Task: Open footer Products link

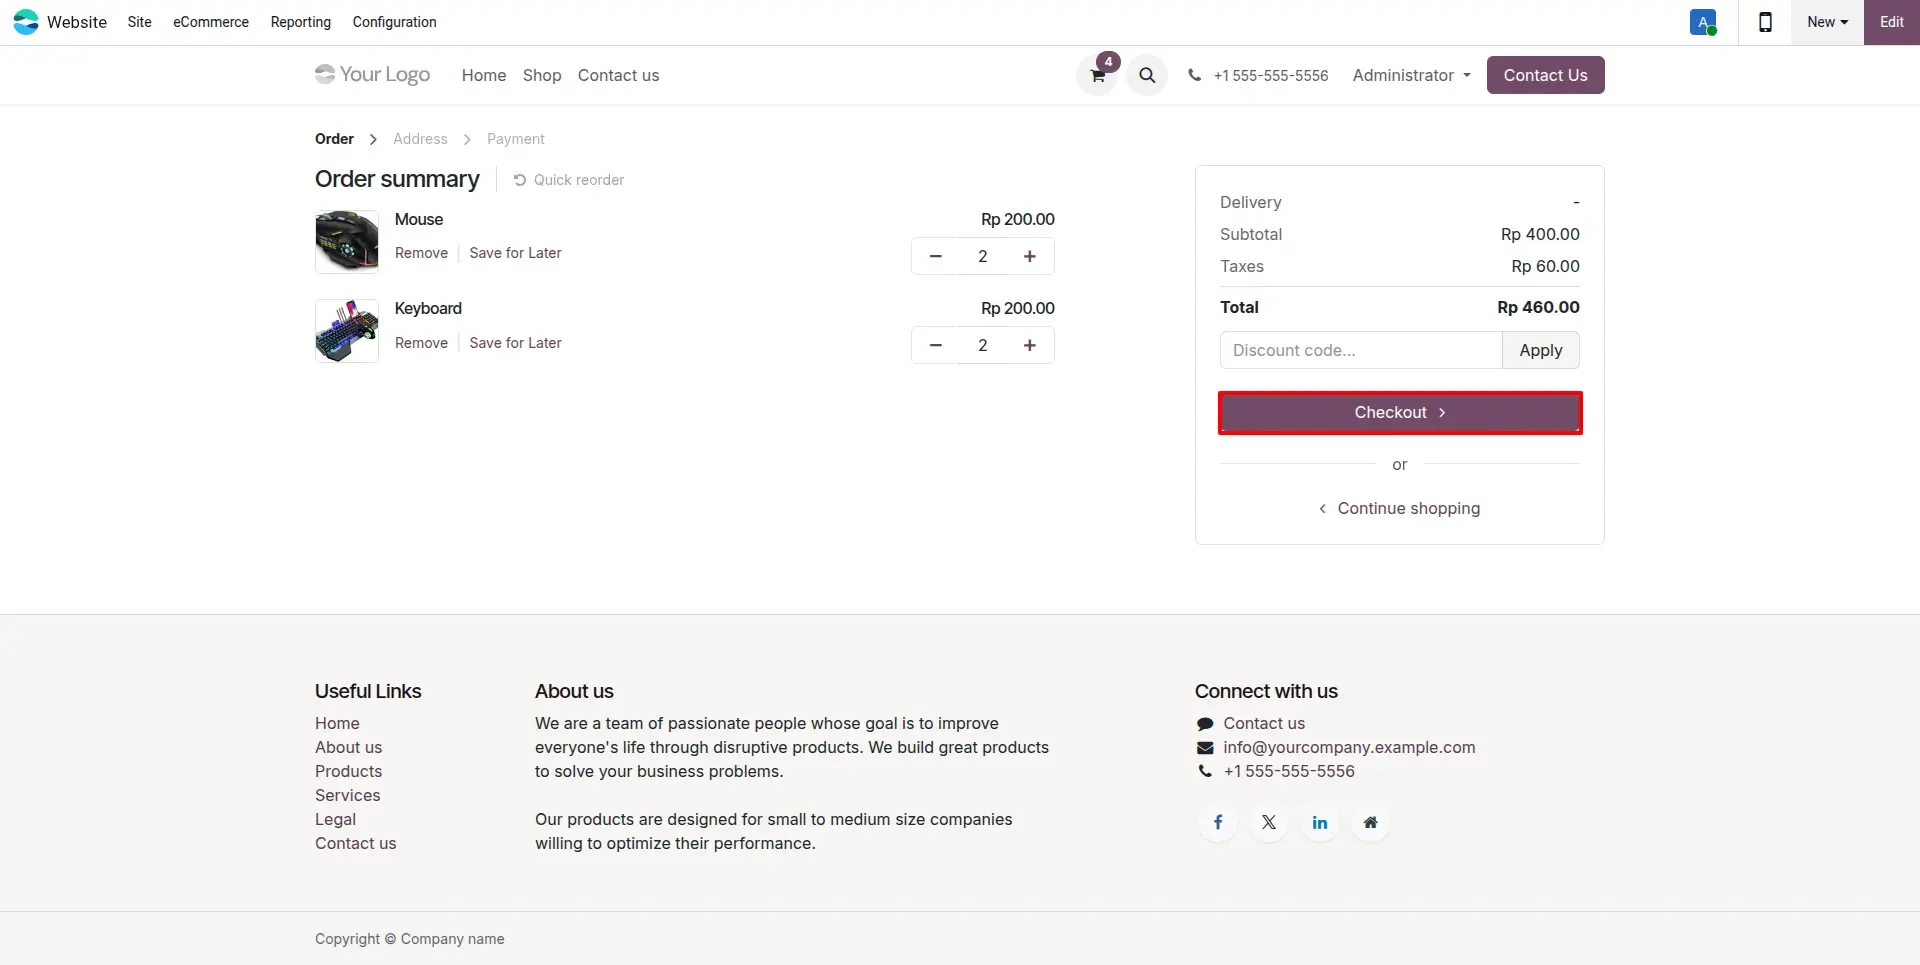Action: [x=348, y=771]
